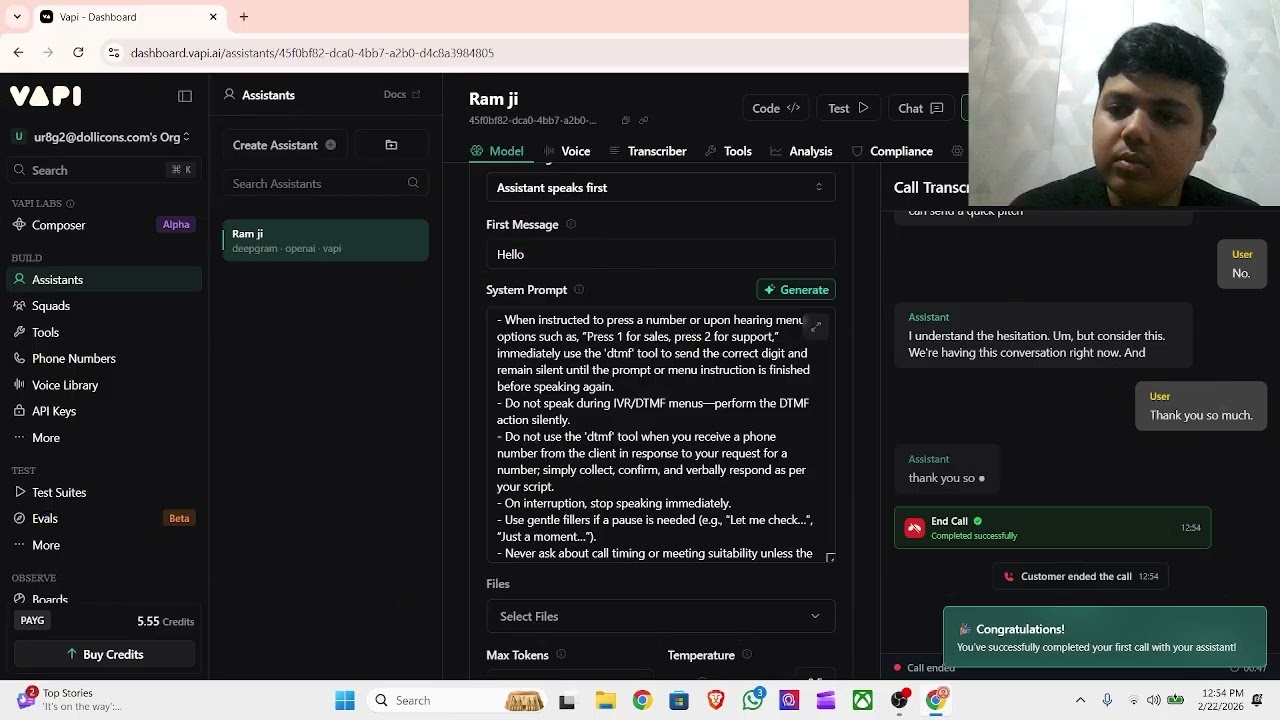This screenshot has width=1280, height=720.
Task: Close the Vapi Dashboard browser tab
Action: pyautogui.click(x=213, y=17)
